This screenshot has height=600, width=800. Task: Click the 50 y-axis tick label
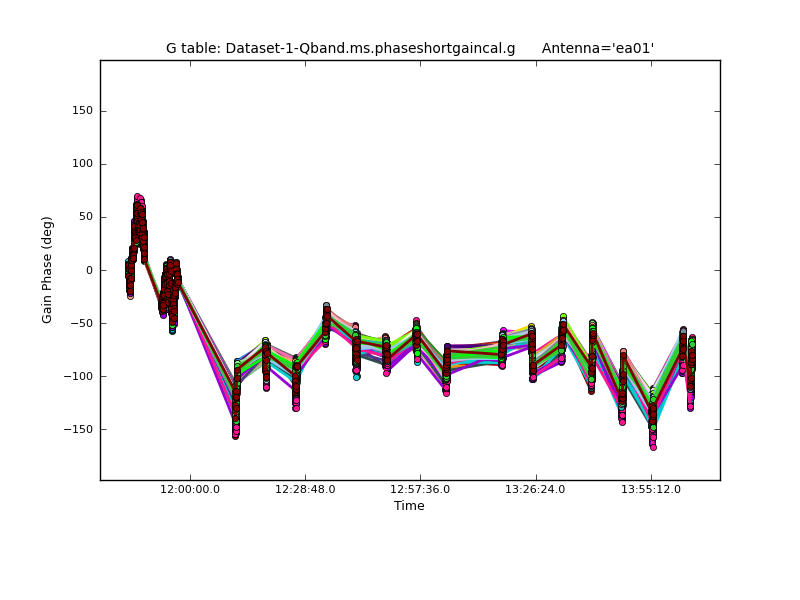[85, 217]
